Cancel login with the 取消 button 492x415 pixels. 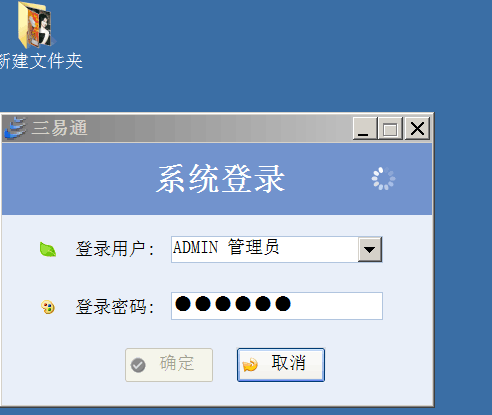click(281, 365)
